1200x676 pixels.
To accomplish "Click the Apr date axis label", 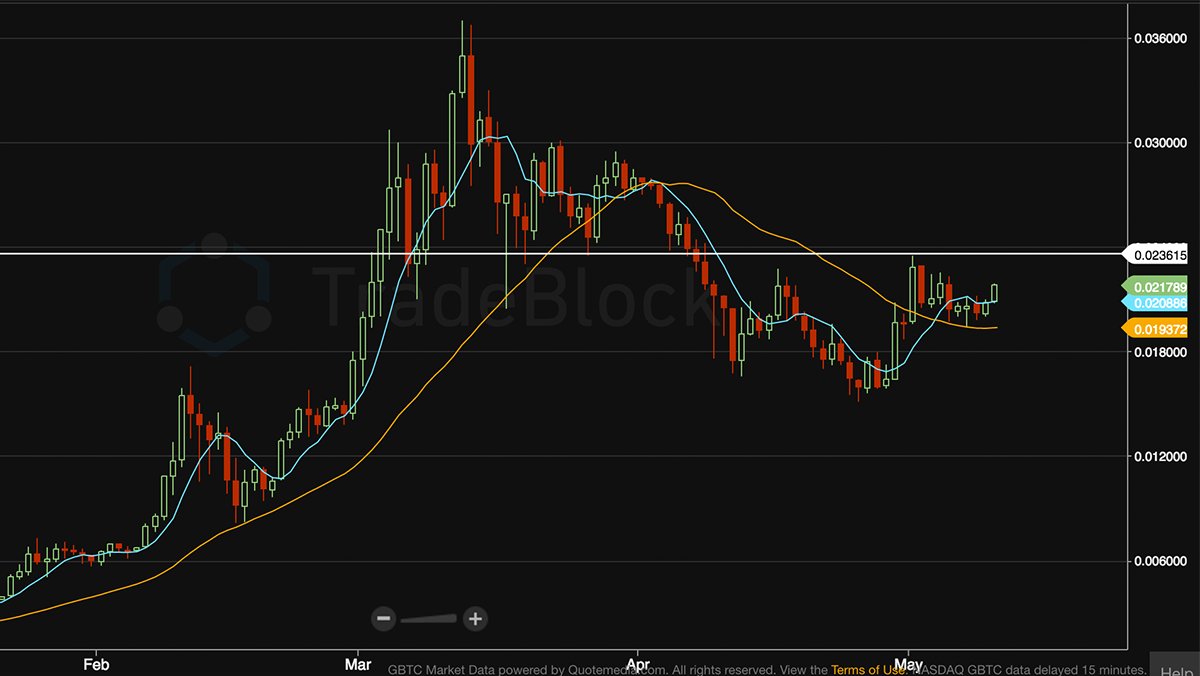I will (x=637, y=664).
